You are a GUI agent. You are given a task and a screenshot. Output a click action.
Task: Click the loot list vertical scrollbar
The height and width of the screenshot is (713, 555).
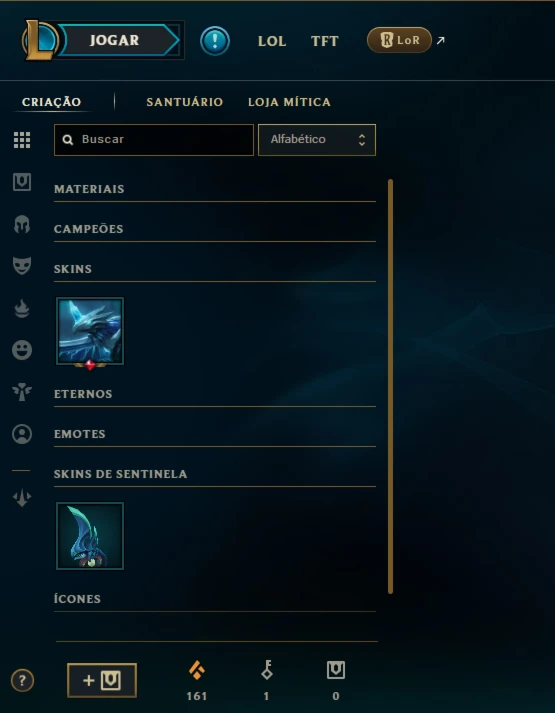390,387
